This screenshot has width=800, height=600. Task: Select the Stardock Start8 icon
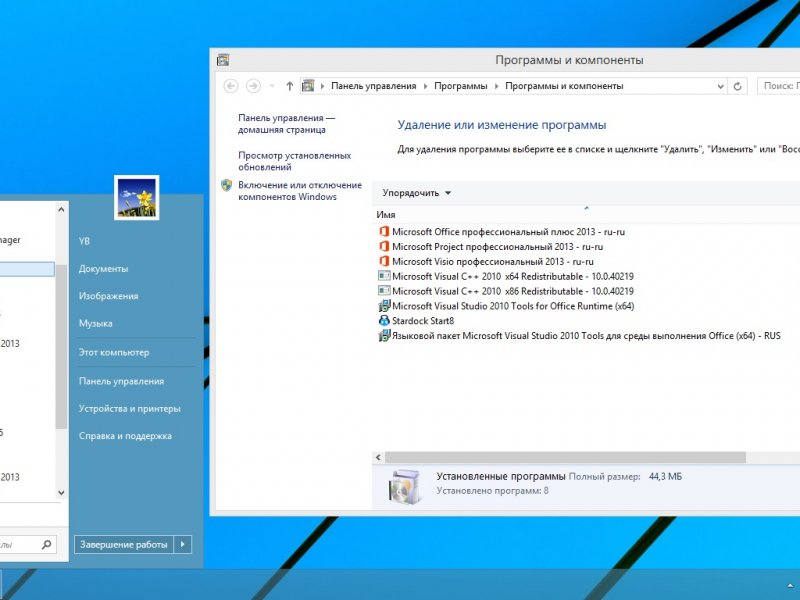tap(384, 320)
